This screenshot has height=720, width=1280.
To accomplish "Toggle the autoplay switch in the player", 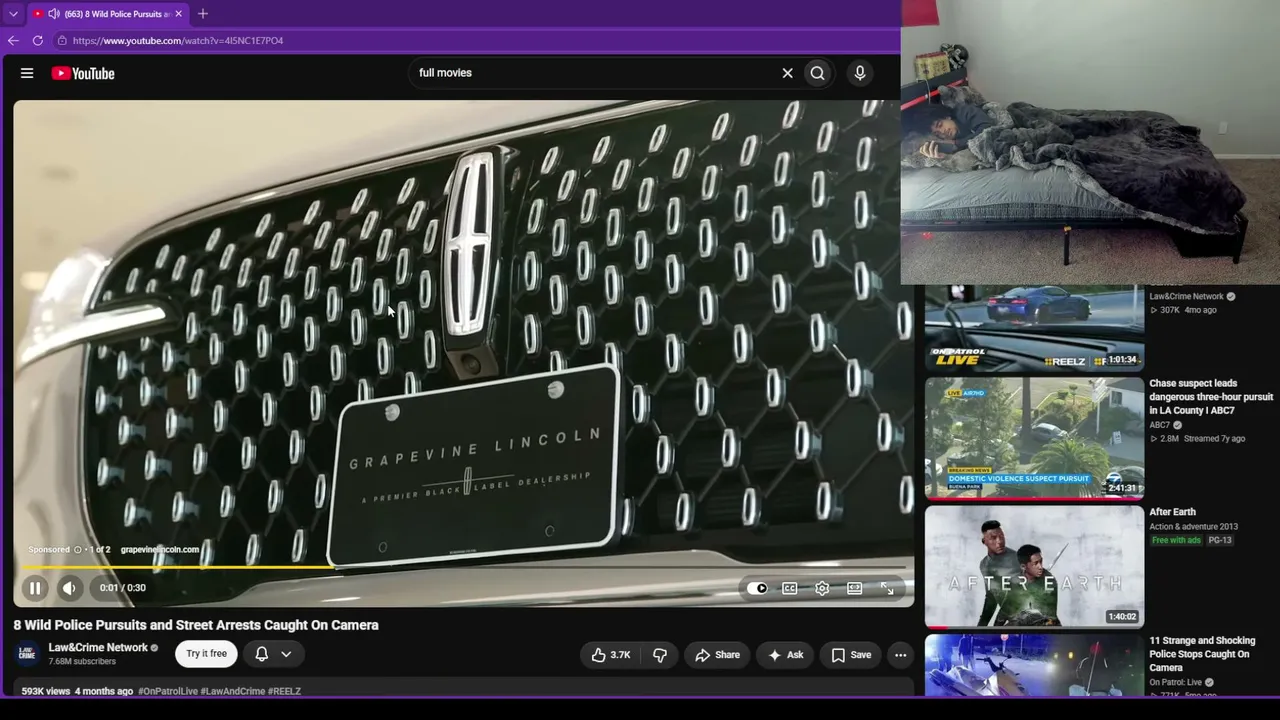I will [x=758, y=588].
